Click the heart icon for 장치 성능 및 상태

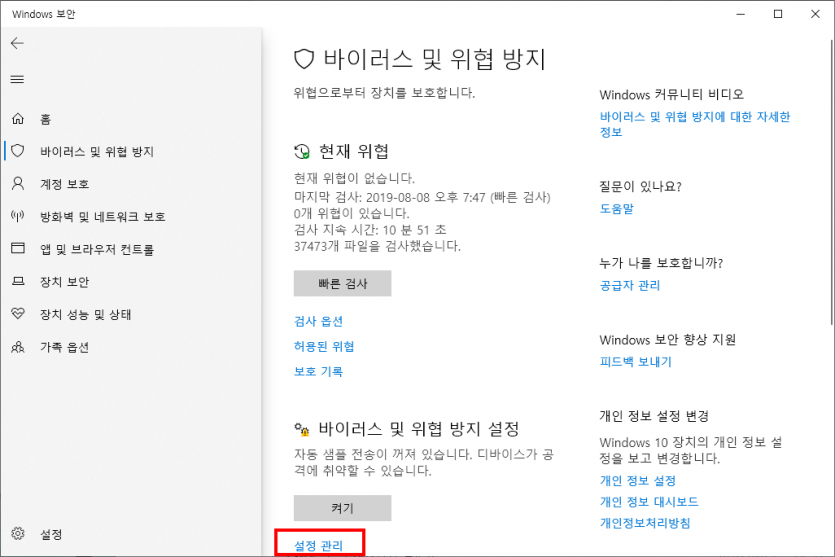(18, 314)
